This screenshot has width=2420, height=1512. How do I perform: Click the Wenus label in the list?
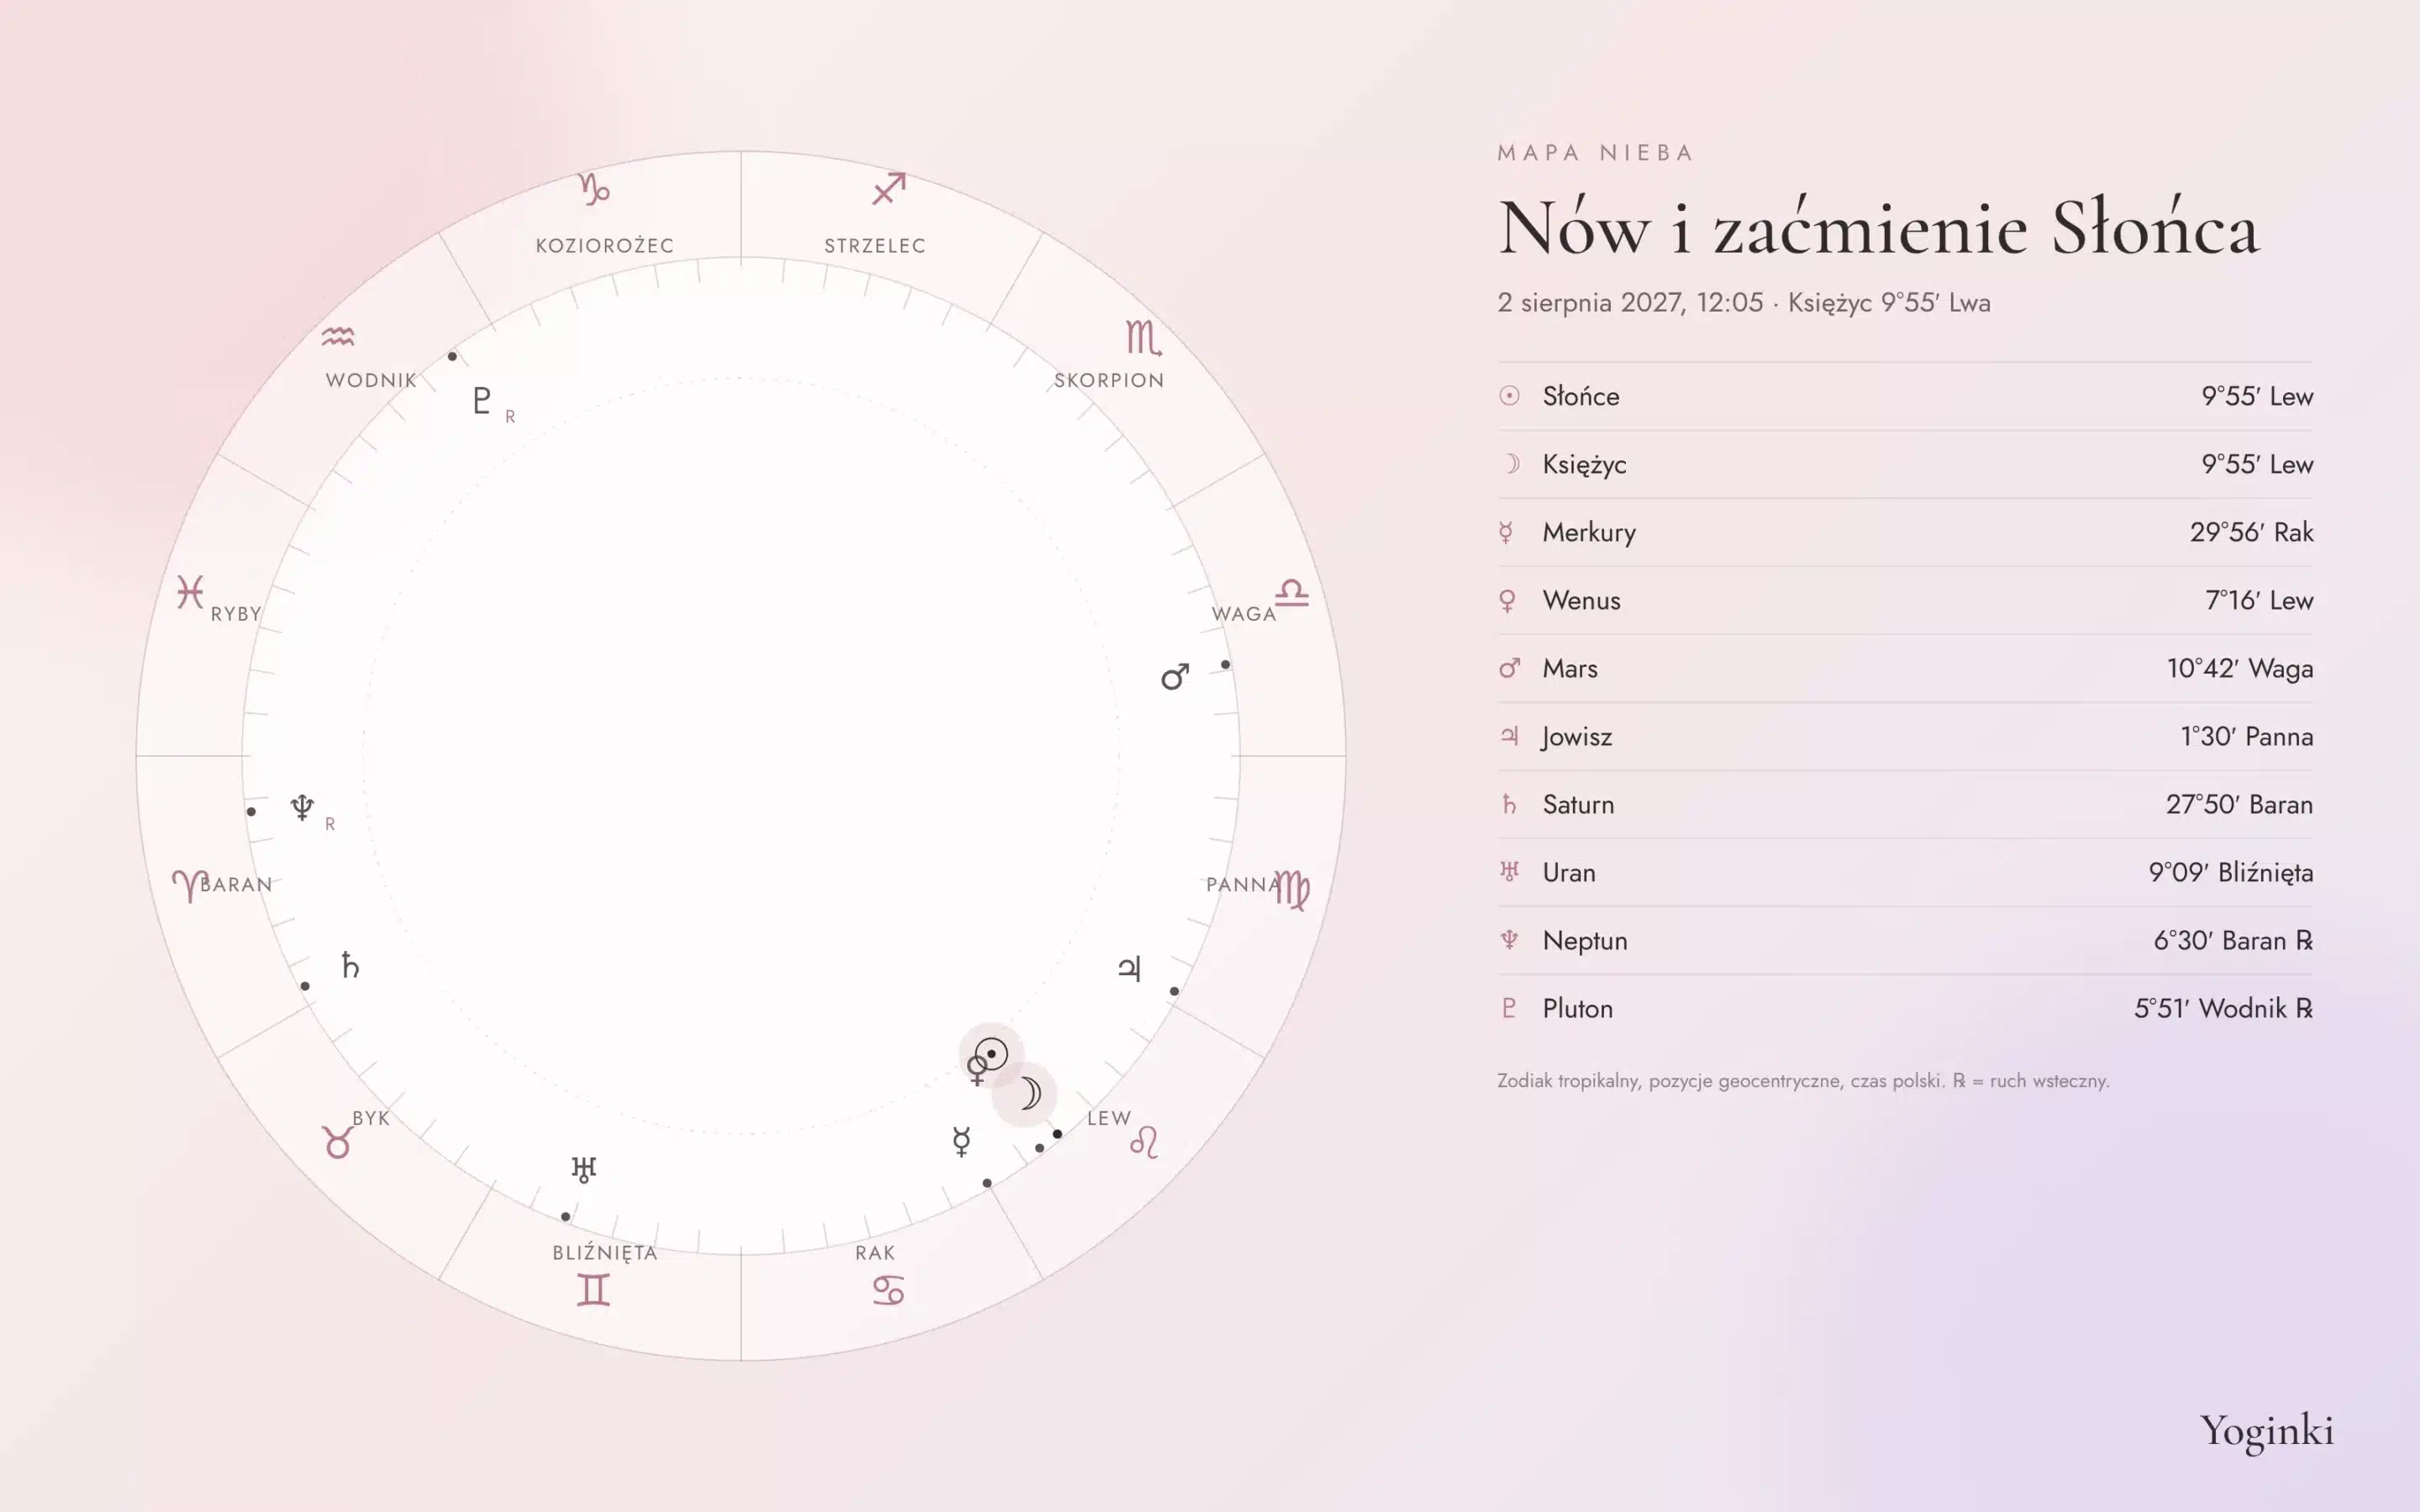pyautogui.click(x=1581, y=600)
